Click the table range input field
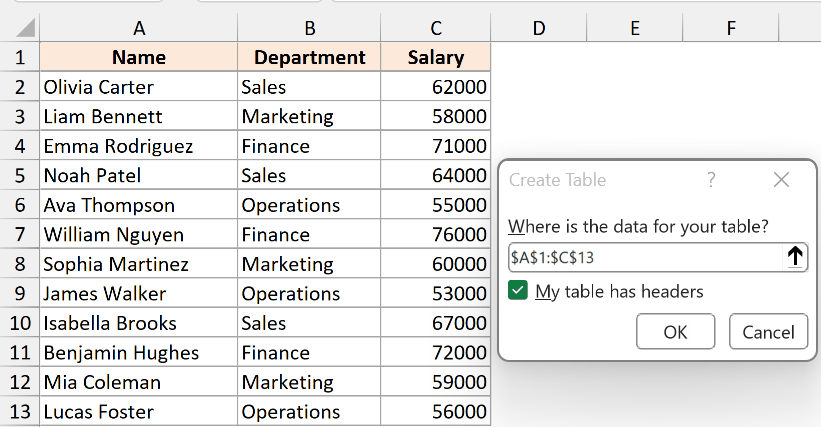 pyautogui.click(x=646, y=257)
